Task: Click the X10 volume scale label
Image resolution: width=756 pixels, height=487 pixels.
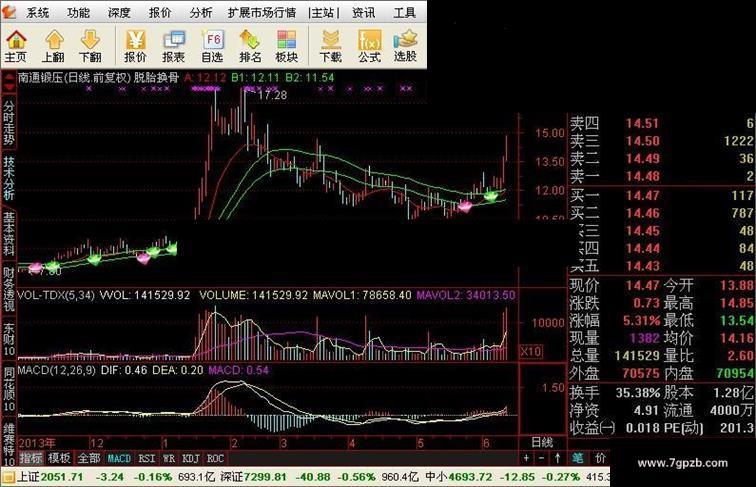Action: click(530, 352)
